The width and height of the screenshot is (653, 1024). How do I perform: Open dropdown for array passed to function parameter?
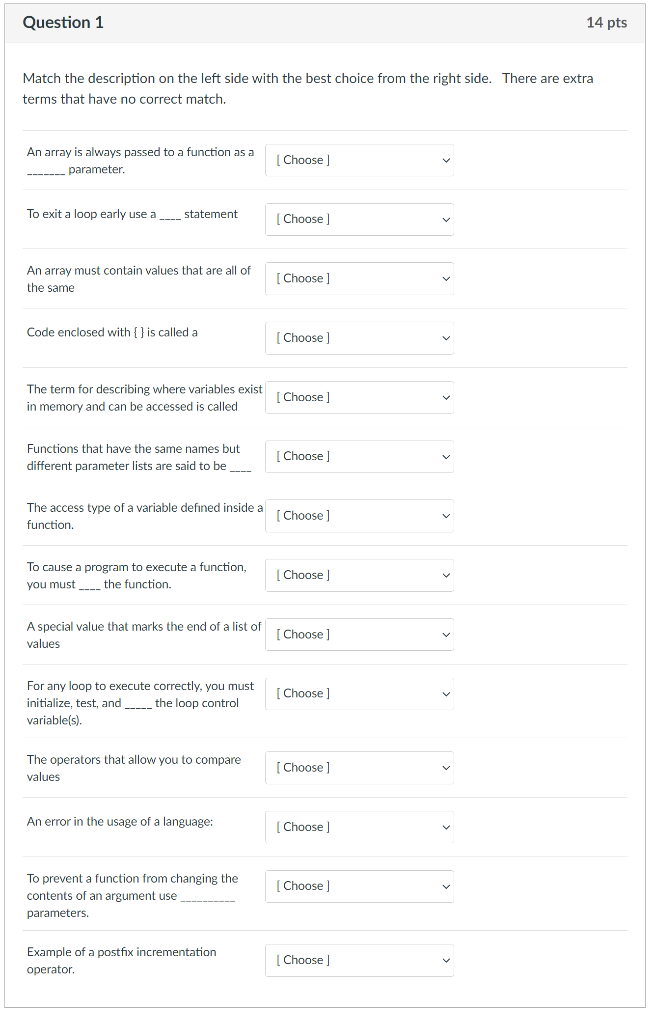point(359,160)
